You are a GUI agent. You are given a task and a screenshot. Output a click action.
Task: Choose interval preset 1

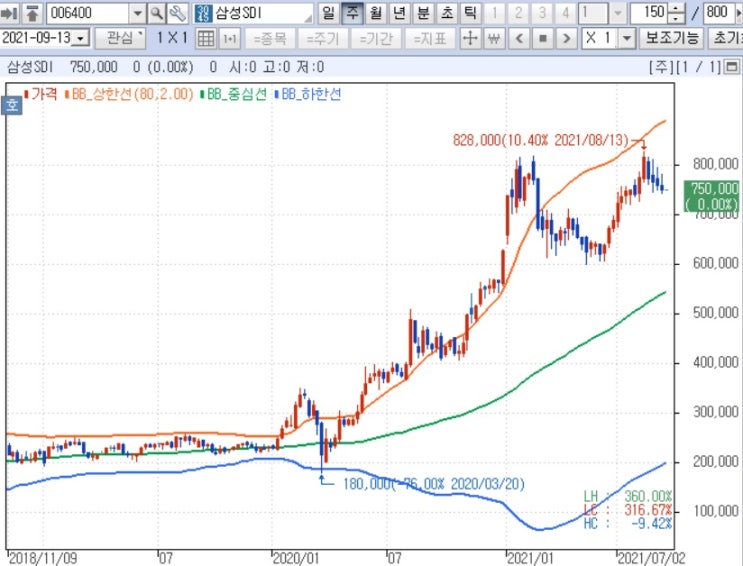tap(495, 13)
